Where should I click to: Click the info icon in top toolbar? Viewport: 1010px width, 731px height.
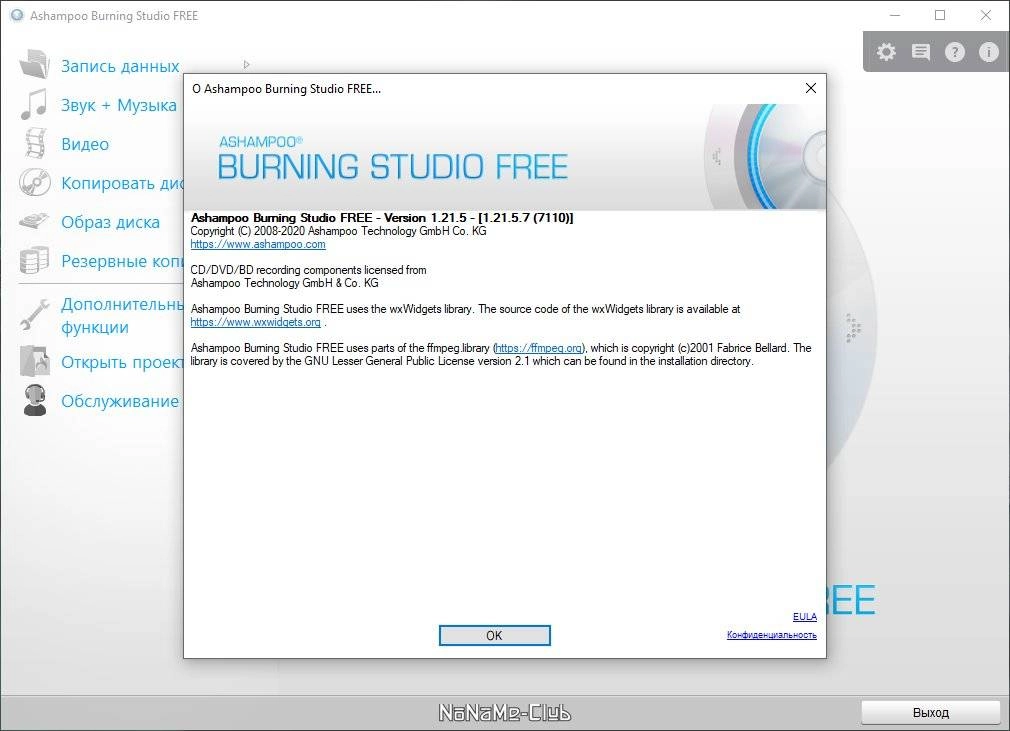pos(989,52)
